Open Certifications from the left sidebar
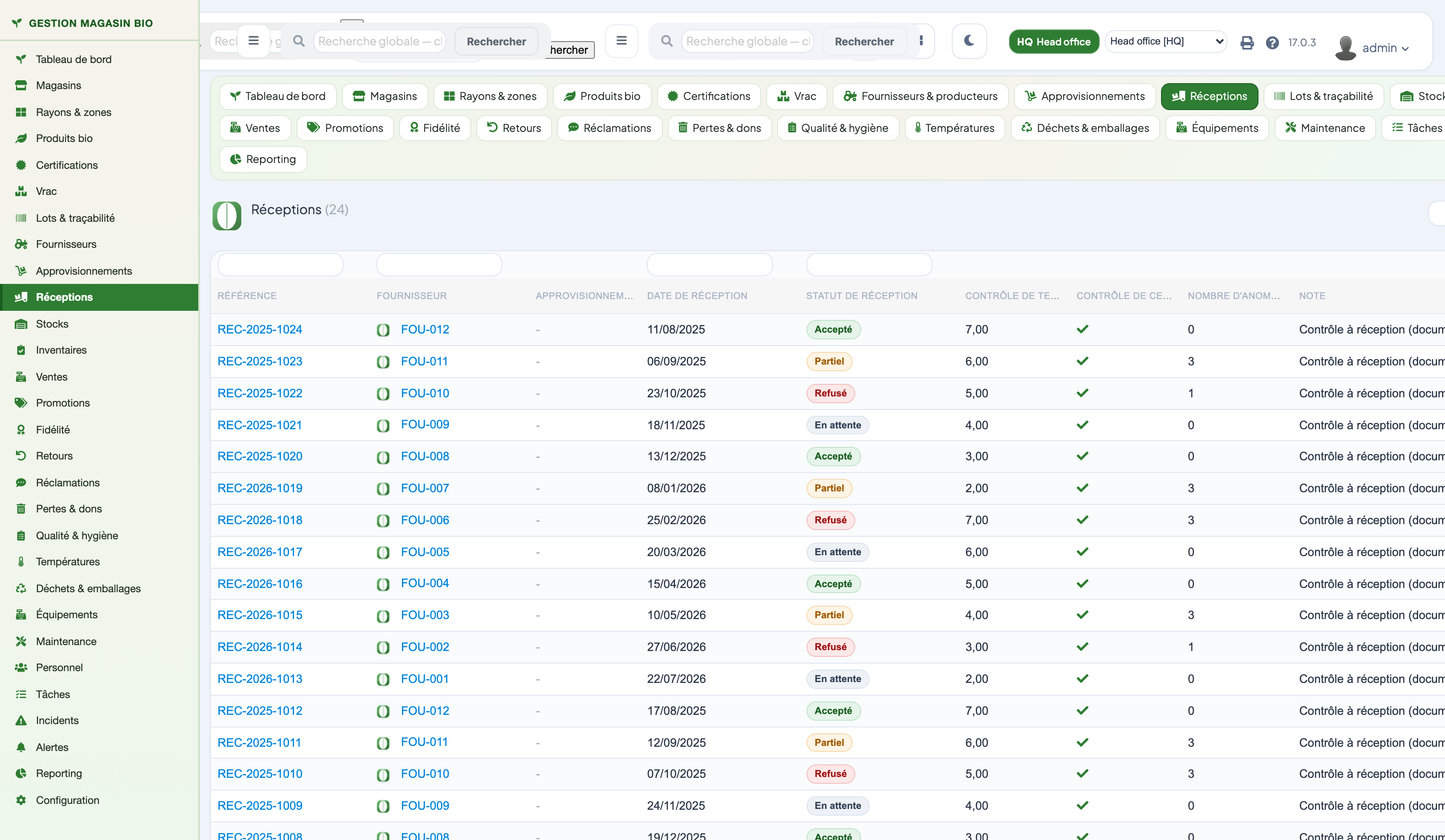 coord(99,165)
